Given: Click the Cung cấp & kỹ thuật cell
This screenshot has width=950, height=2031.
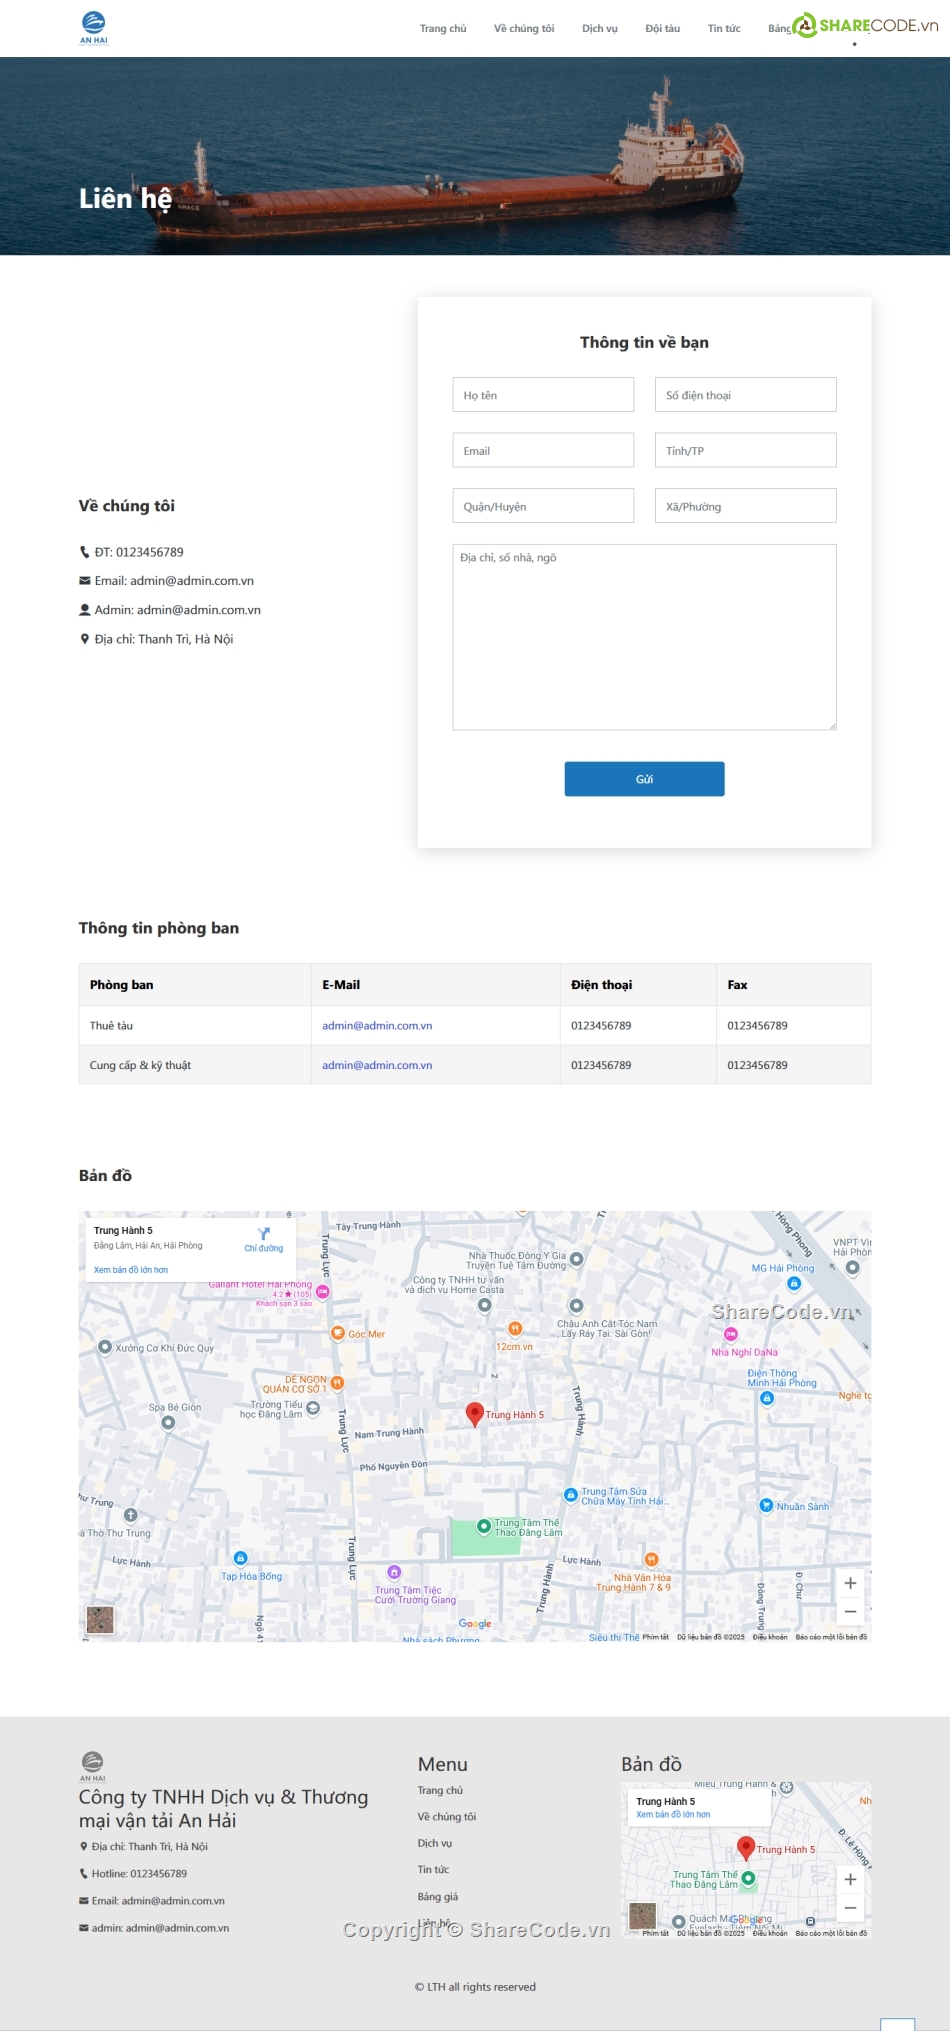Looking at the screenshot, I should (195, 1066).
